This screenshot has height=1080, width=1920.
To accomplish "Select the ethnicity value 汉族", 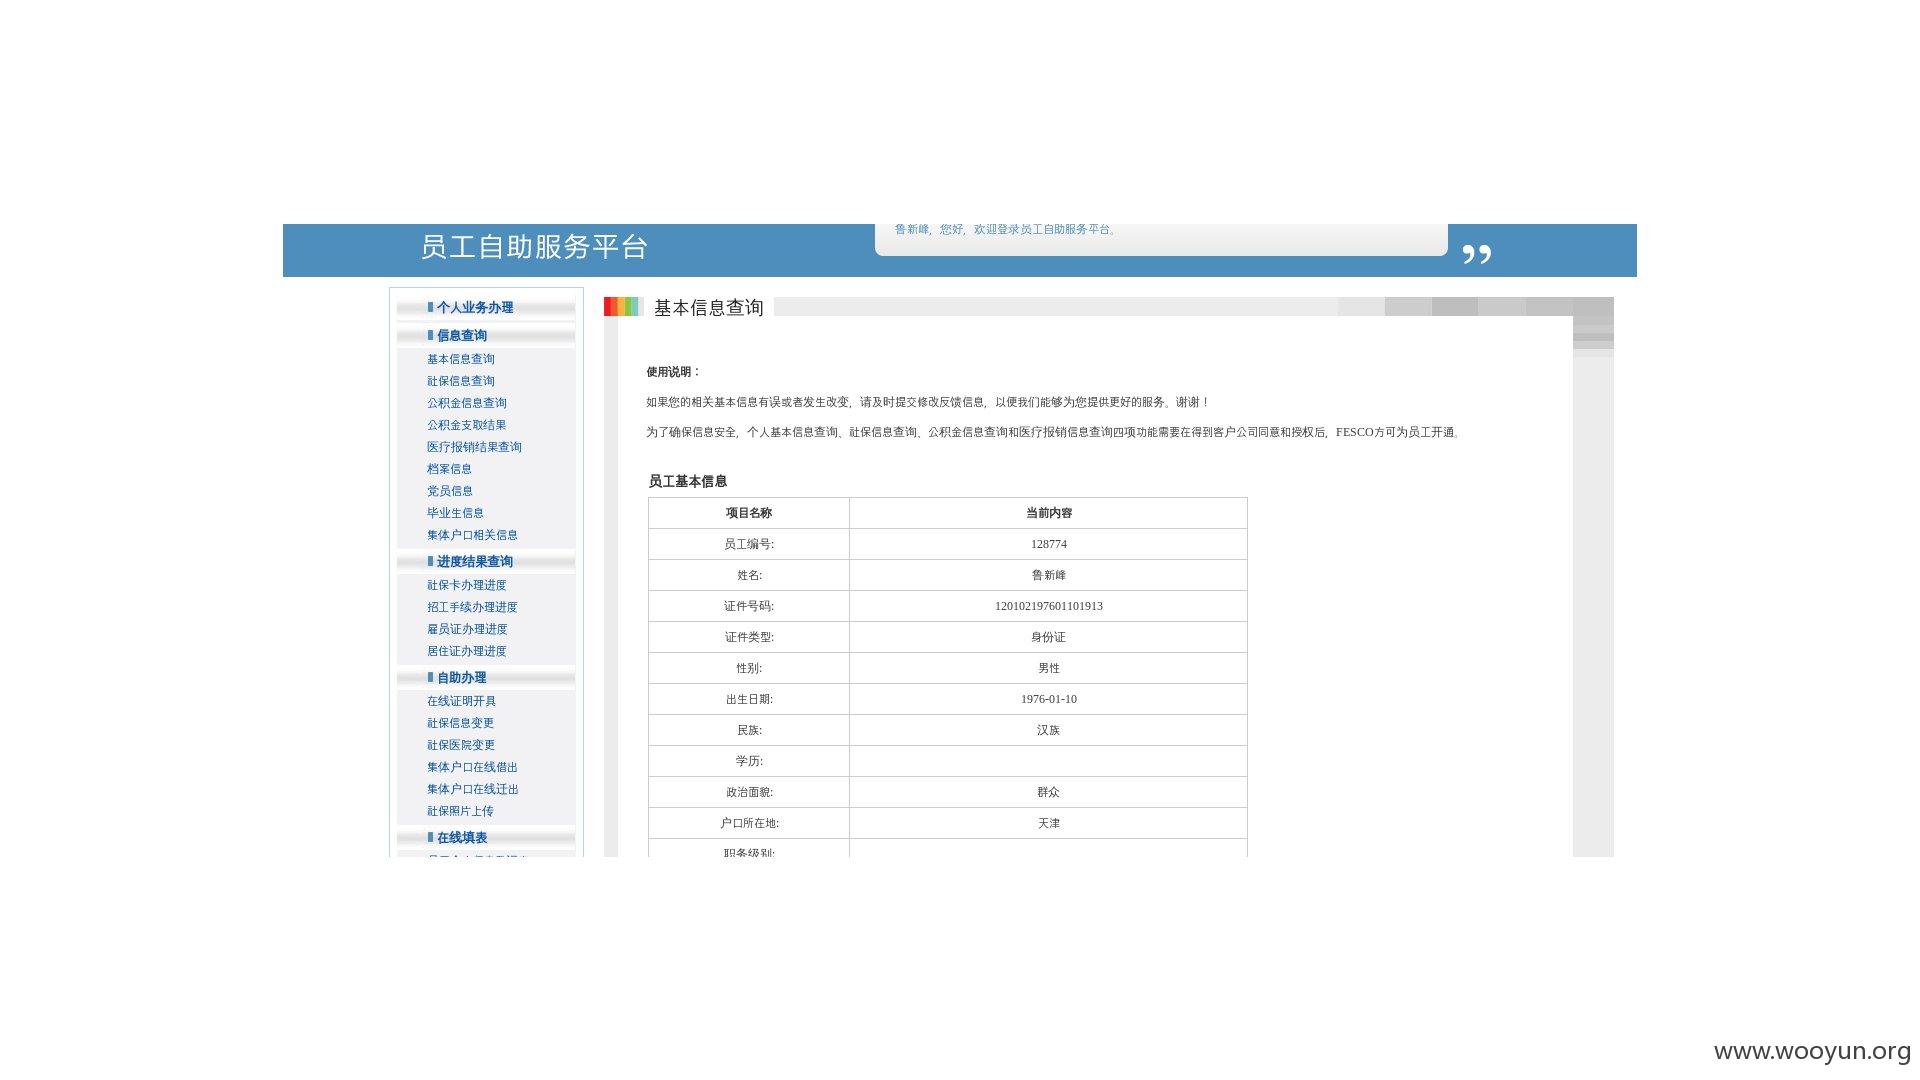I will pos(1049,730).
